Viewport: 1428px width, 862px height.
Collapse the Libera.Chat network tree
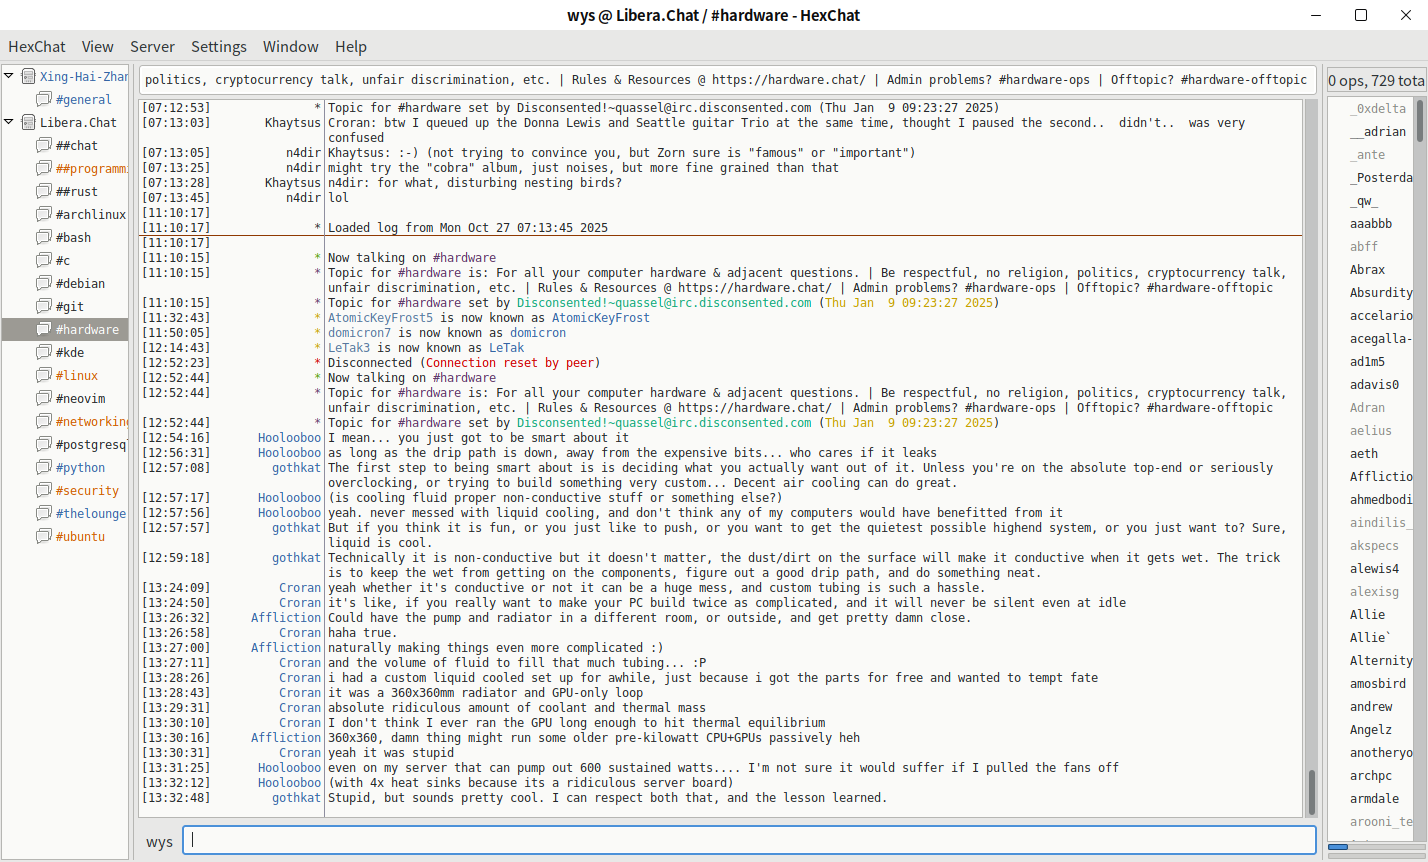[x=9, y=122]
